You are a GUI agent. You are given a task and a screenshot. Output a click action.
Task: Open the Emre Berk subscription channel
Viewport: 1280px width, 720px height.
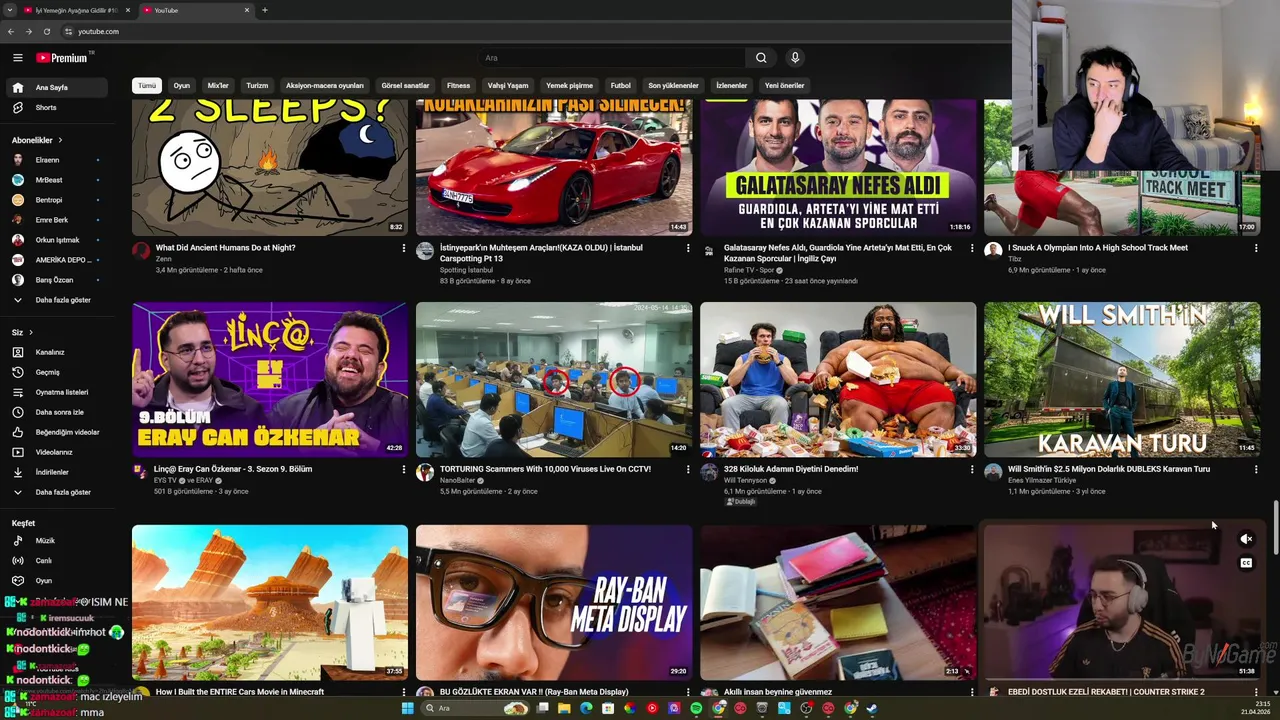point(56,220)
